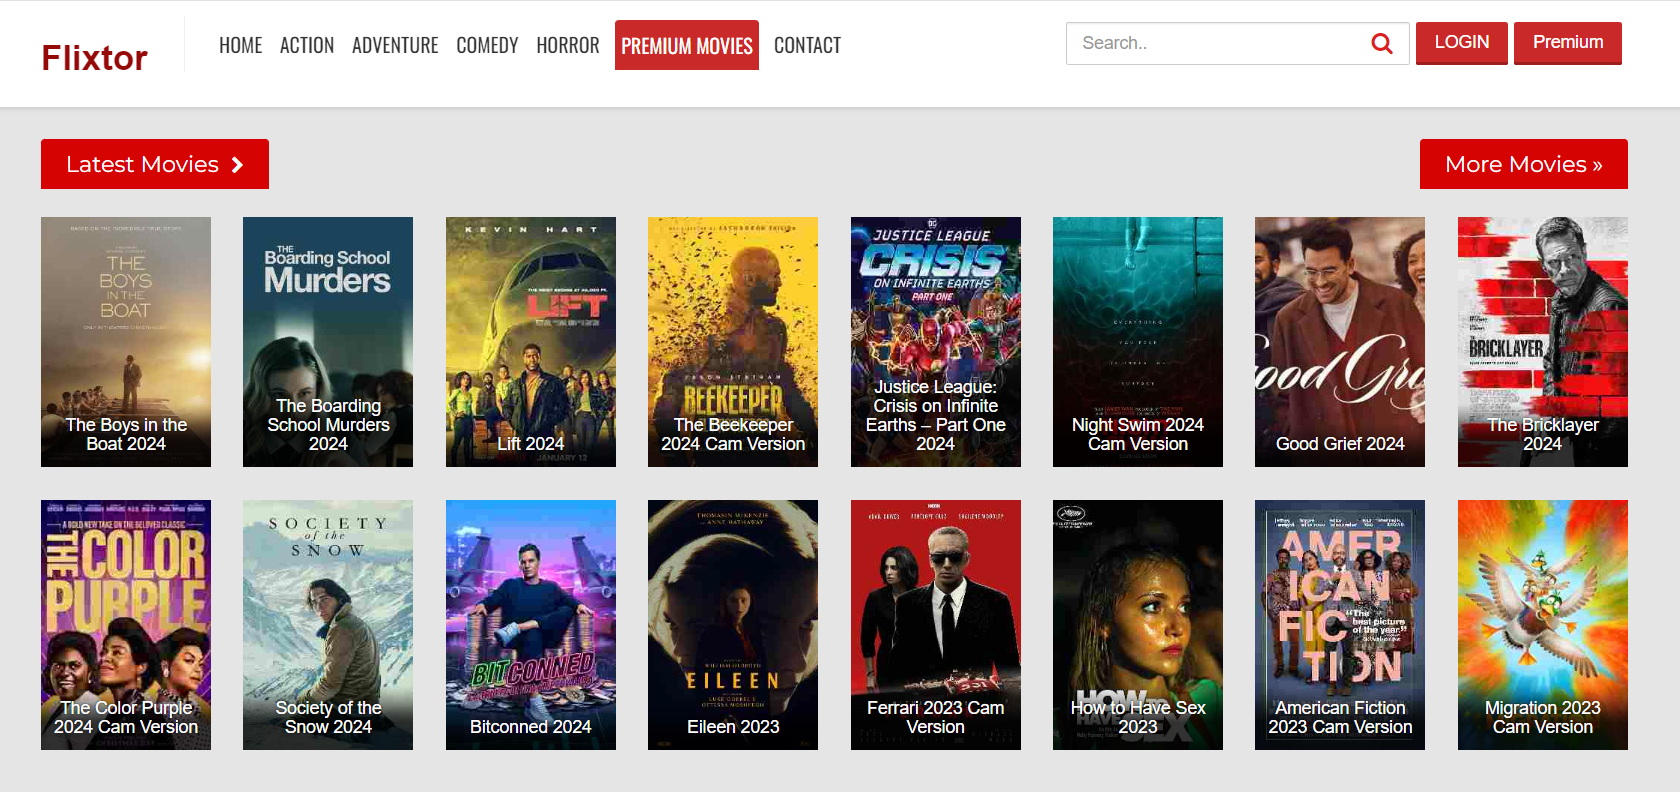Viewport: 1680px width, 792px height.
Task: Click the Latest Movies button
Action: pos(155,164)
